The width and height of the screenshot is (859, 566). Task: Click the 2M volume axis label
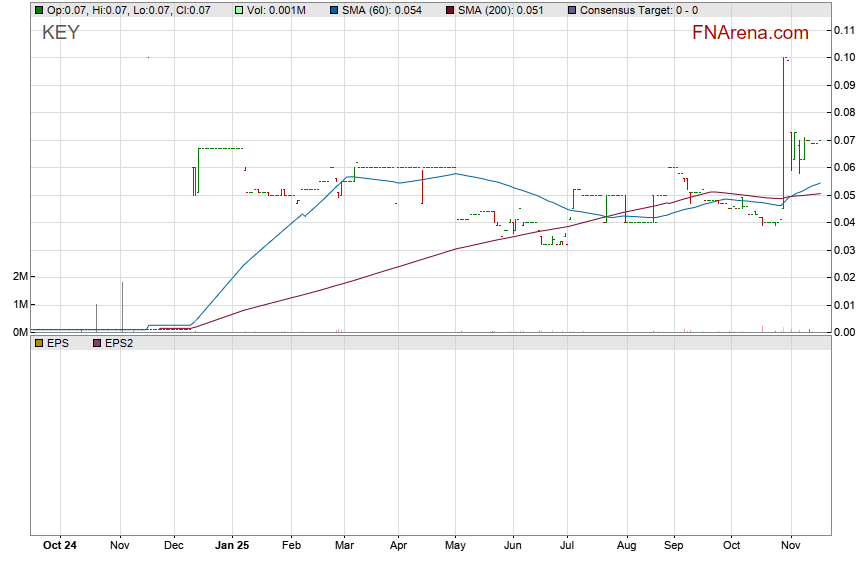tap(18, 277)
